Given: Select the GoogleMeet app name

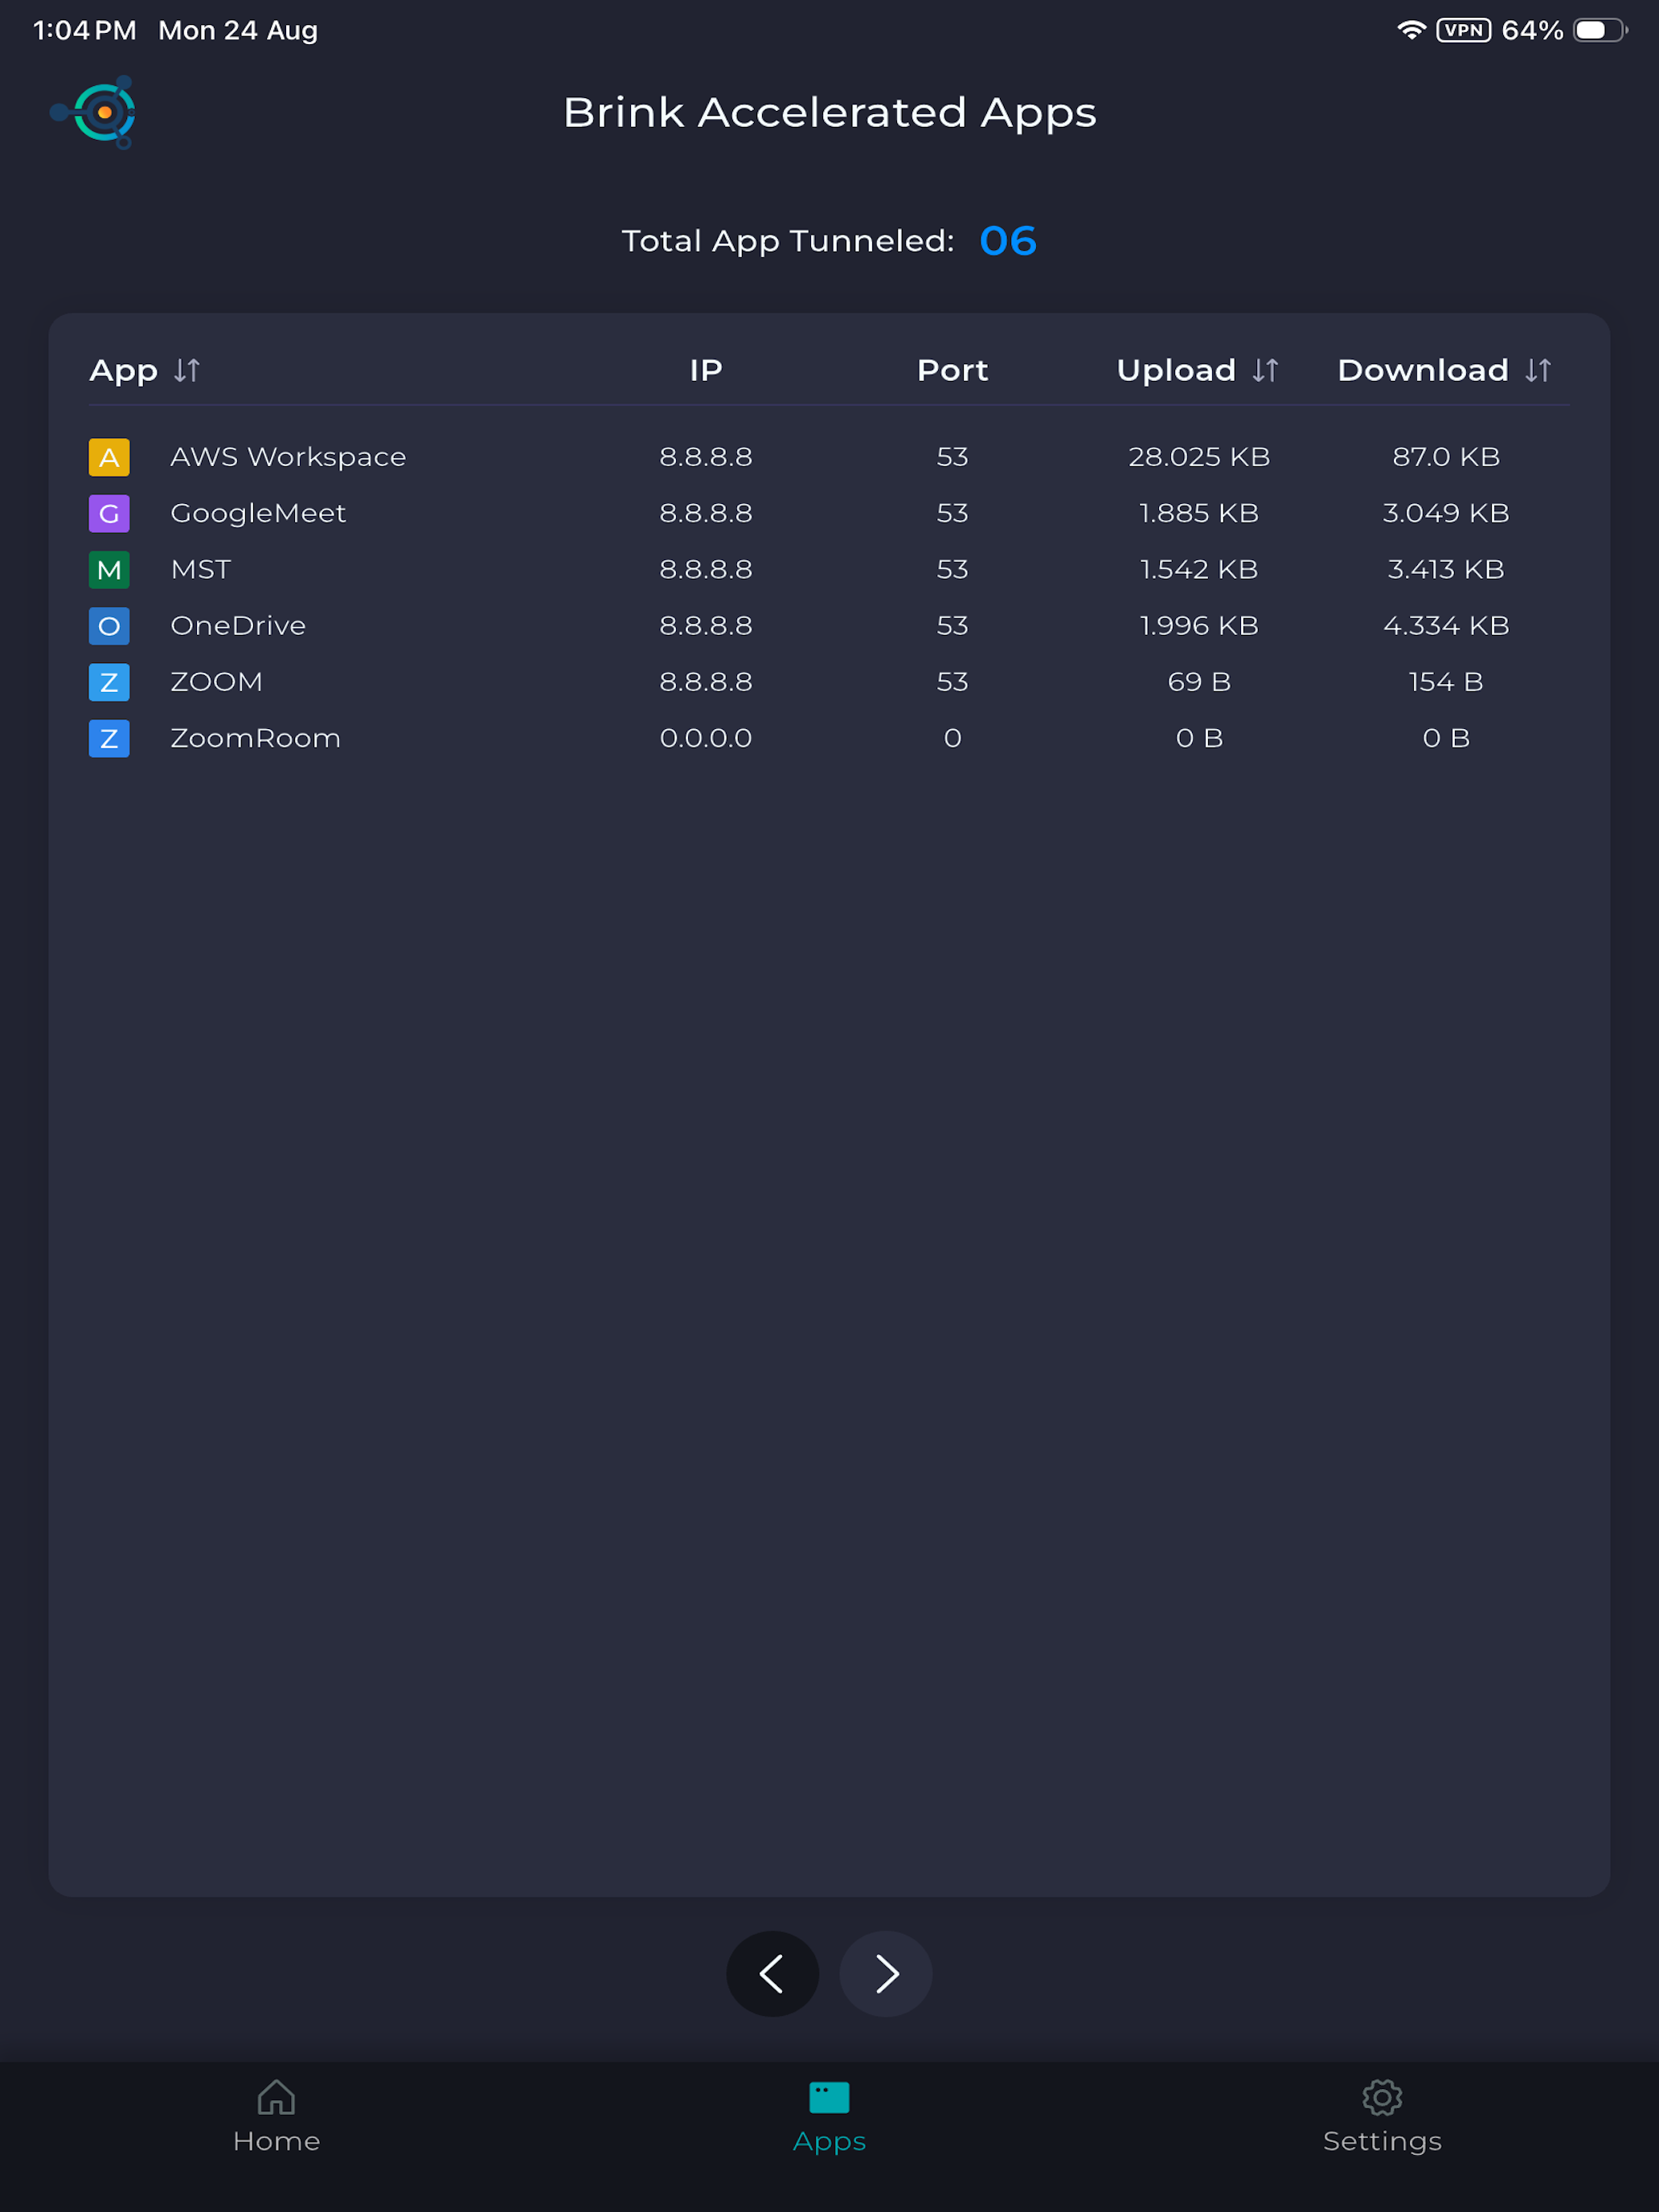Looking at the screenshot, I should [x=258, y=513].
